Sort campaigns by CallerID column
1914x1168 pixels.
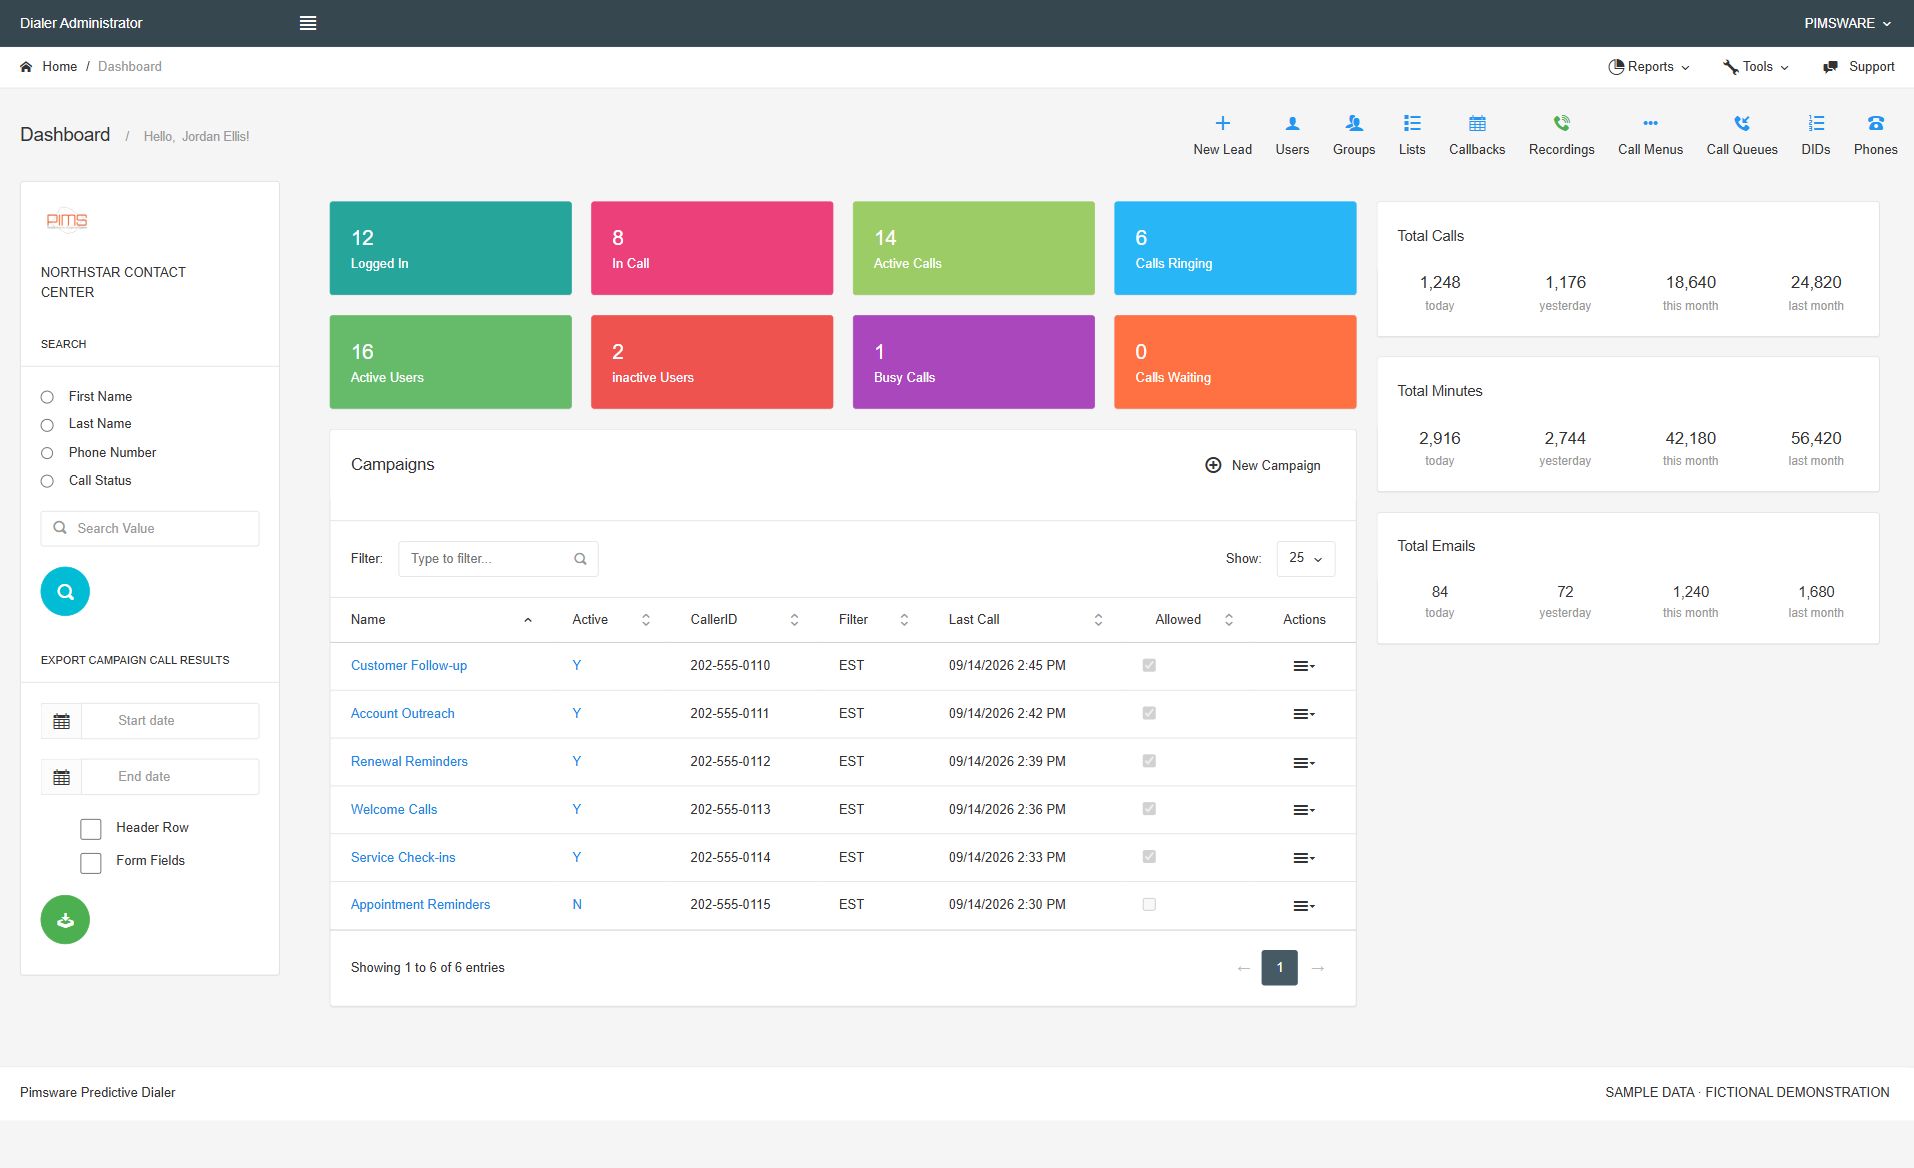[744, 620]
